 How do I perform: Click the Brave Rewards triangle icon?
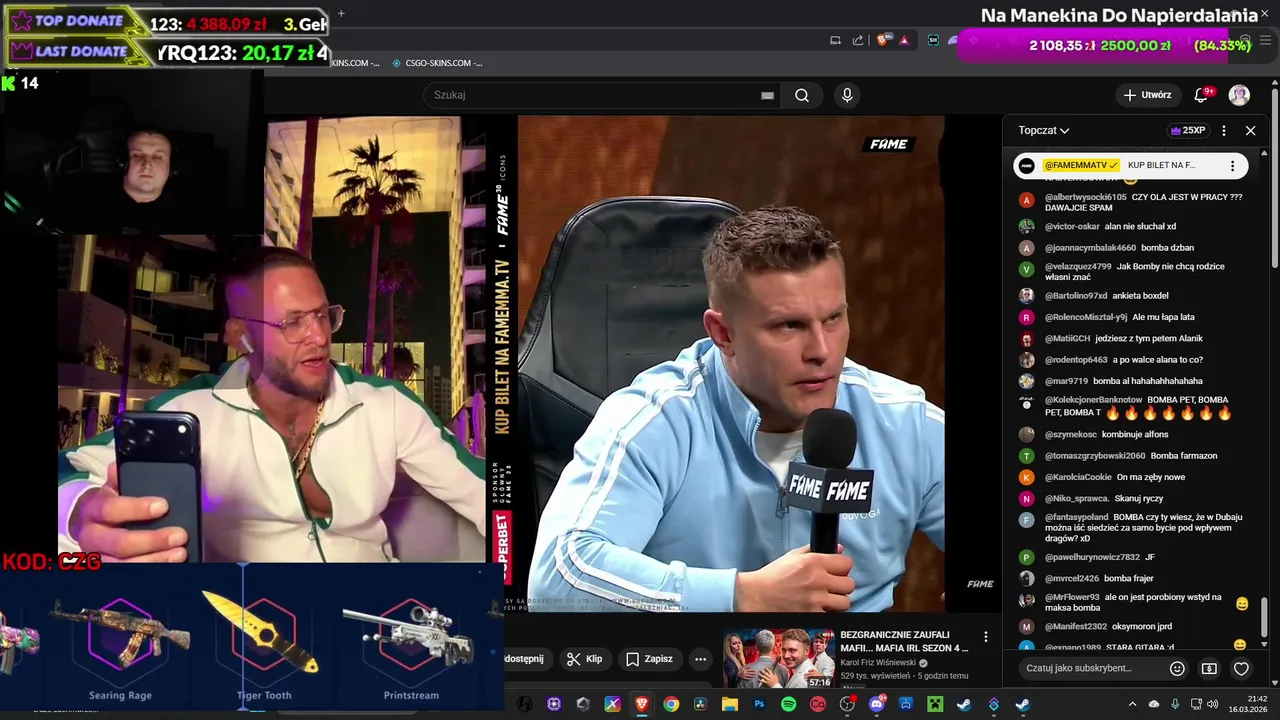[x=904, y=40]
